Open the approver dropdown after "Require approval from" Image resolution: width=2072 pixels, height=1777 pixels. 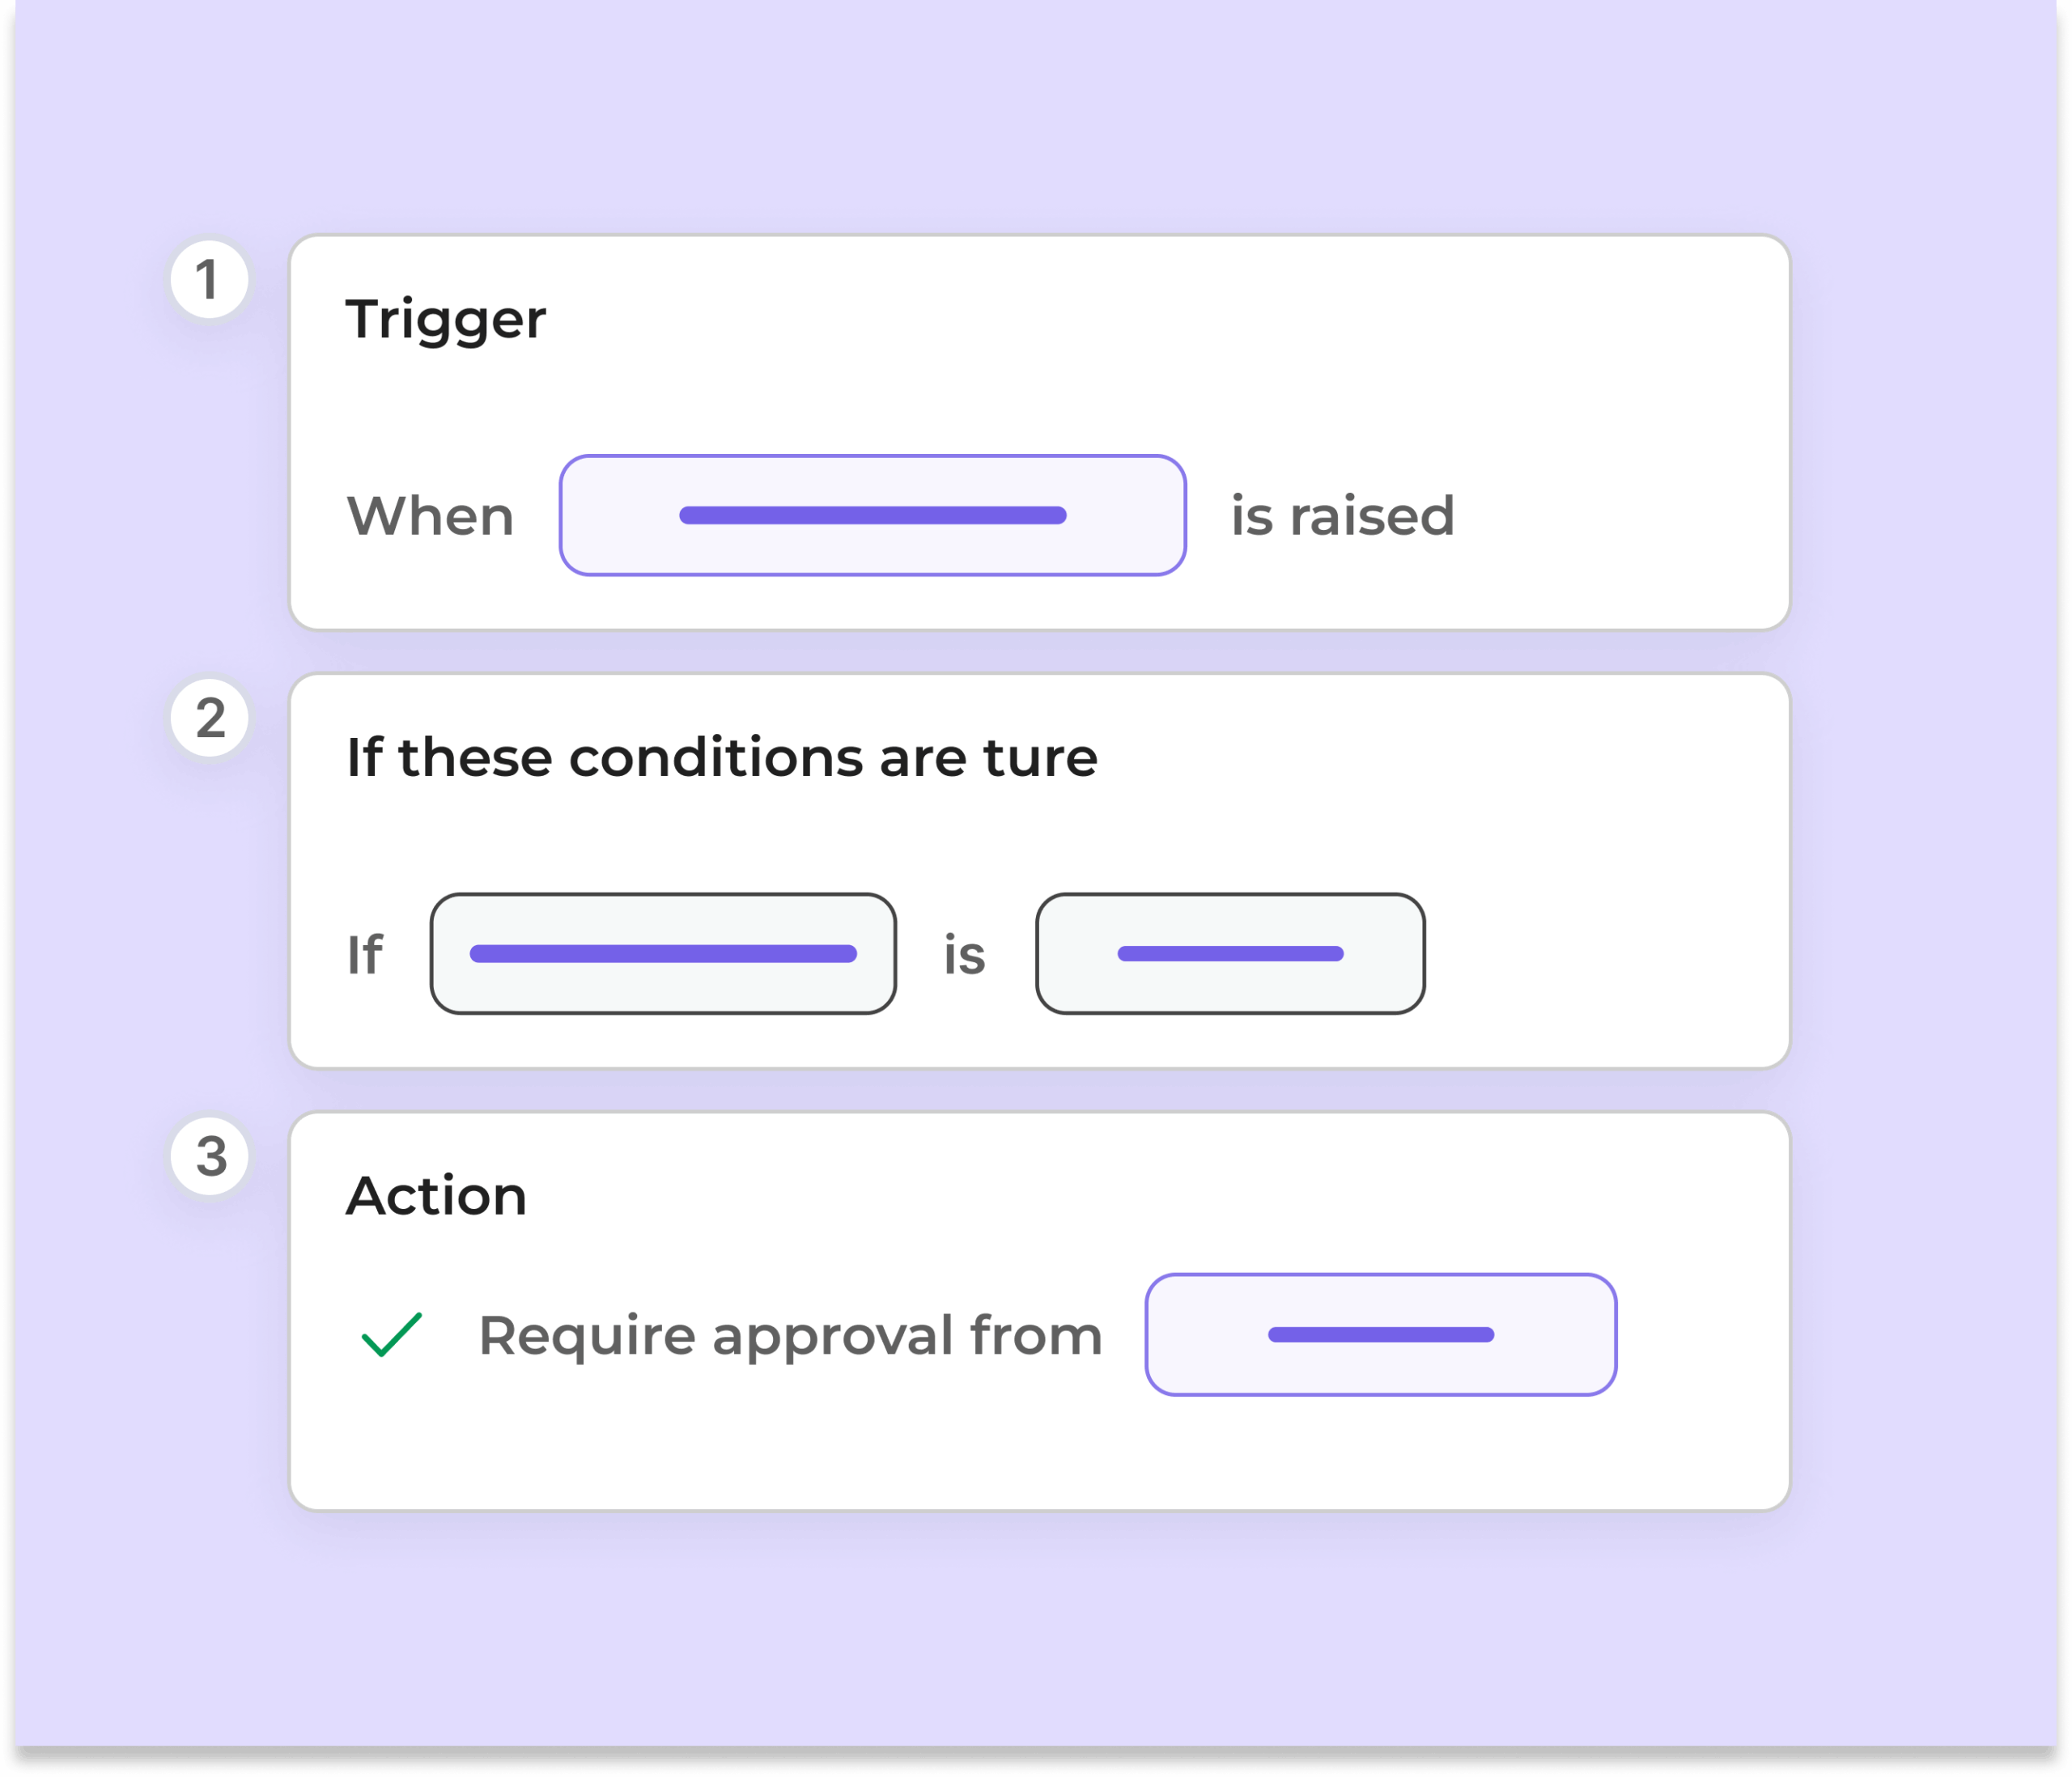coord(1380,1334)
